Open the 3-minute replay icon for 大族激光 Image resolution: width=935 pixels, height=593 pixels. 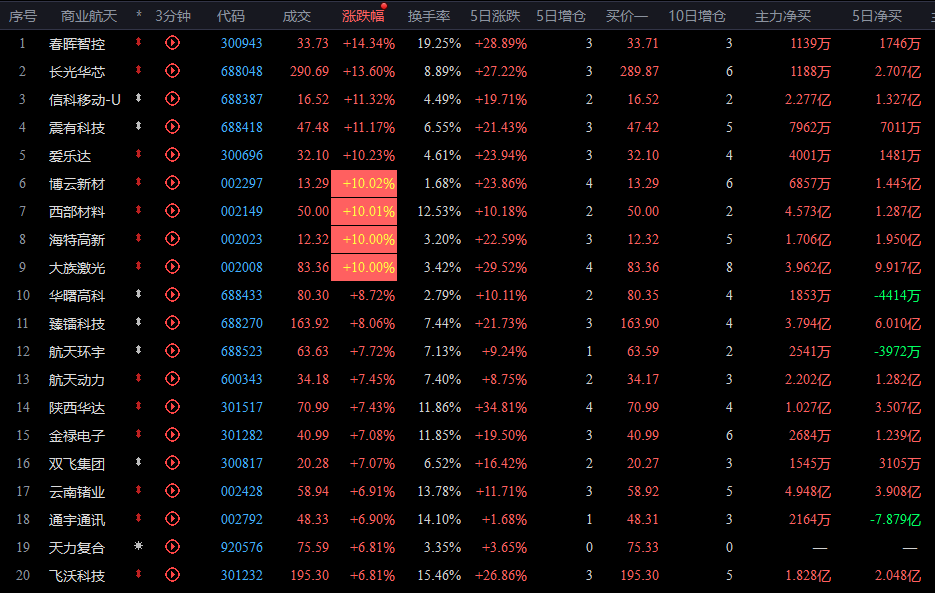[x=172, y=268]
